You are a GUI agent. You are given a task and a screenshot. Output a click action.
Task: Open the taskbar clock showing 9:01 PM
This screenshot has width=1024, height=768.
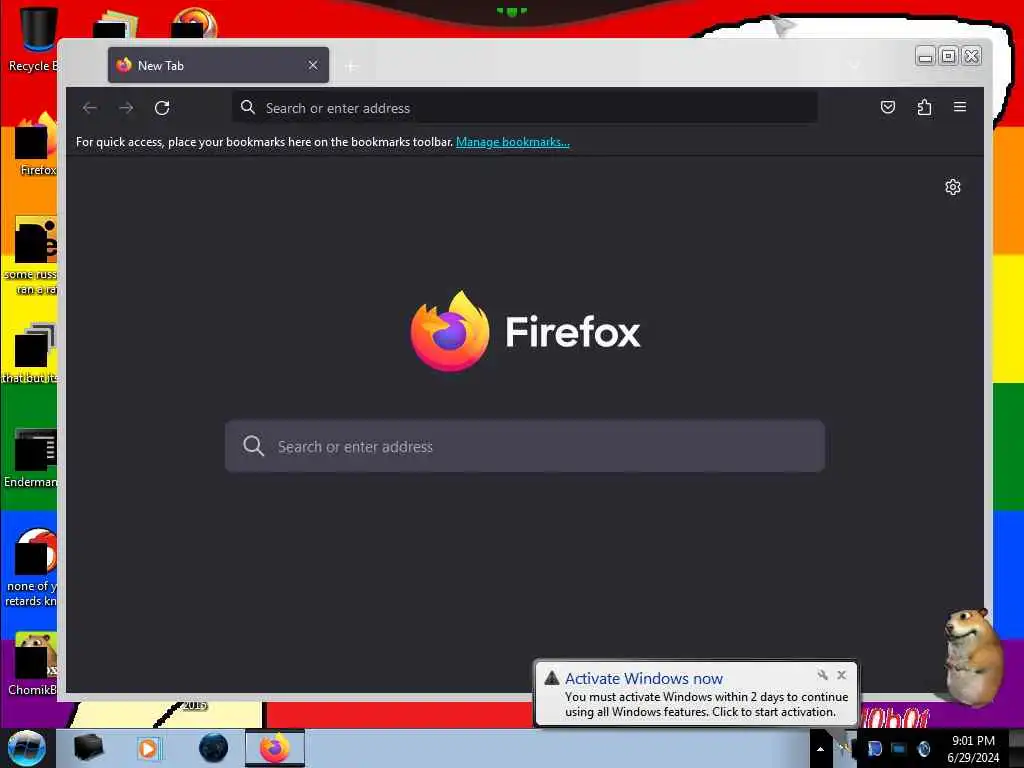point(973,749)
